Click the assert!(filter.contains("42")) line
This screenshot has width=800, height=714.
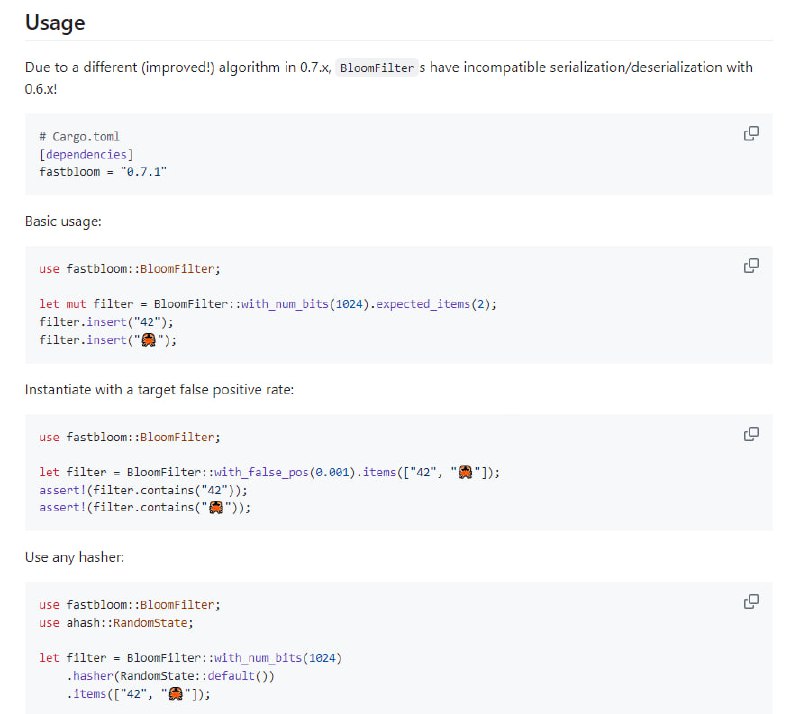click(142, 490)
